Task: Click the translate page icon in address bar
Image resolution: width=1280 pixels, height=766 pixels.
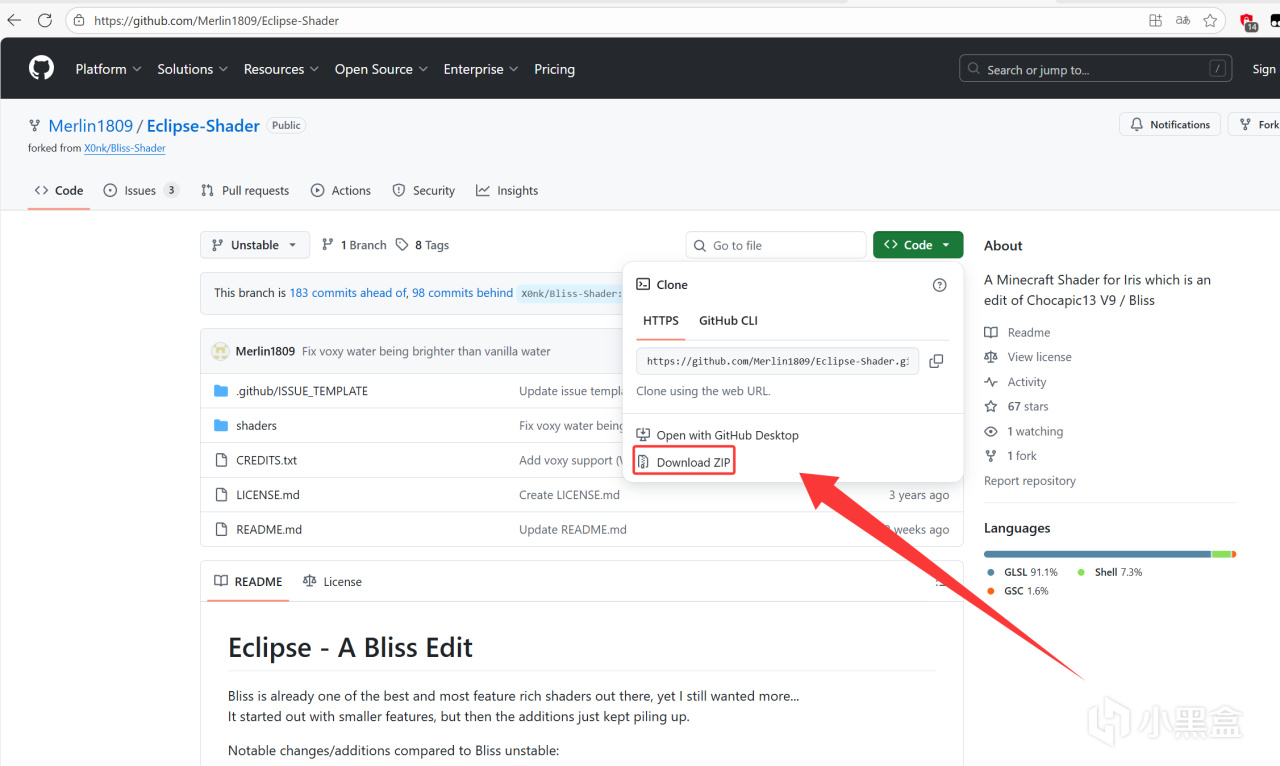Action: (1183, 20)
